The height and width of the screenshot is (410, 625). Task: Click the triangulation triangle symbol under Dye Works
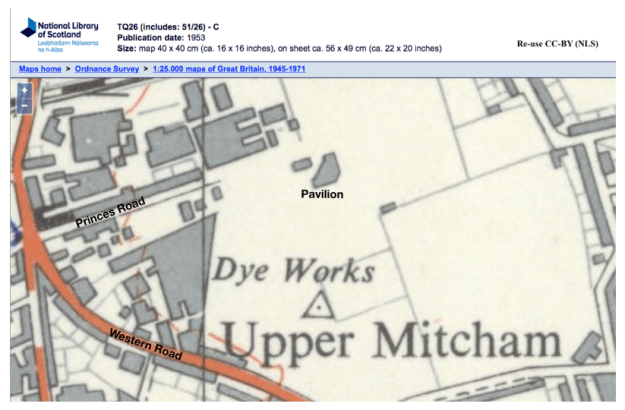319,305
